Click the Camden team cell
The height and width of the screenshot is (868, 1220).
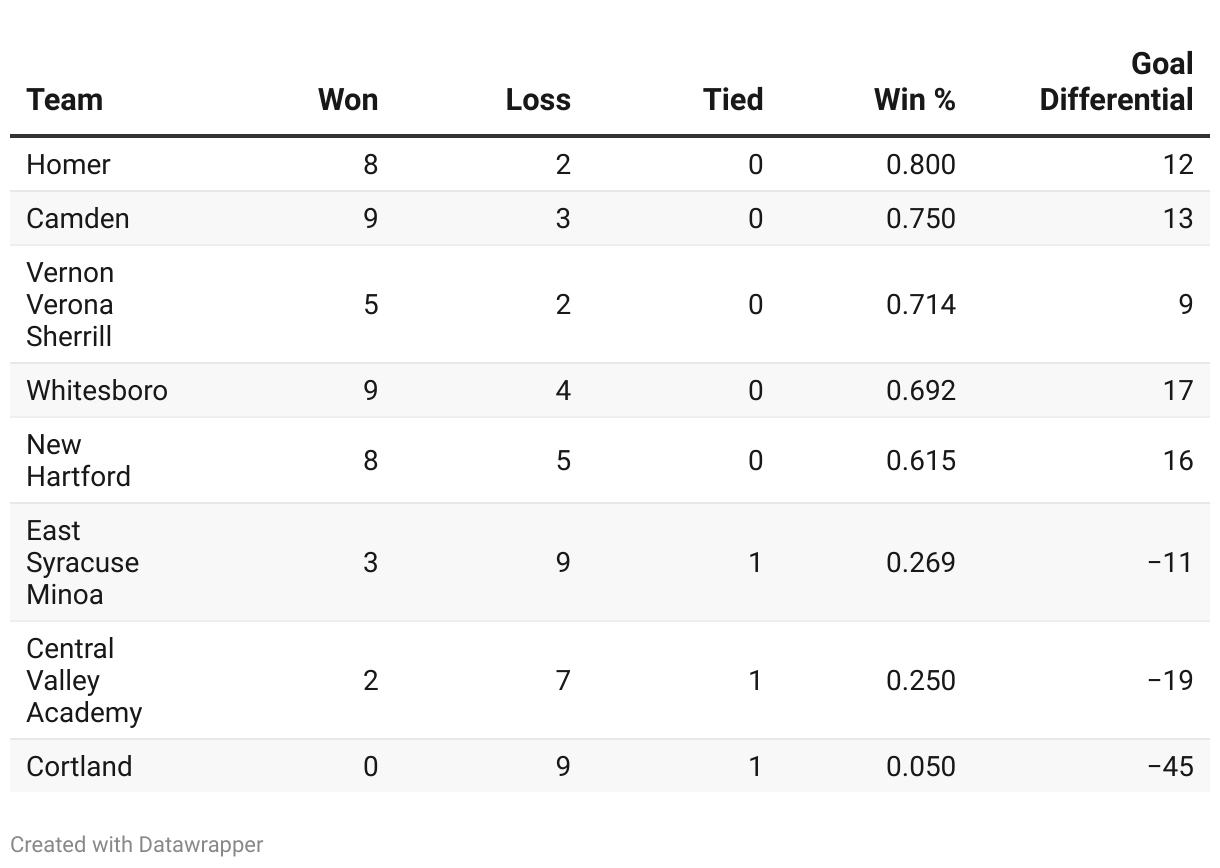tap(78, 218)
